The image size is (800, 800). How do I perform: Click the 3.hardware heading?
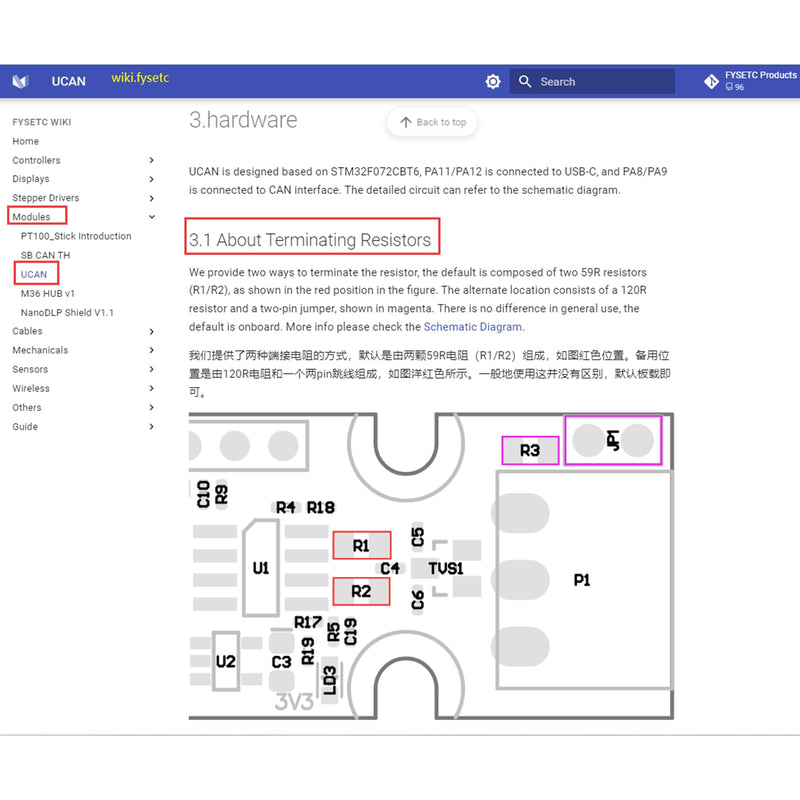tap(243, 120)
